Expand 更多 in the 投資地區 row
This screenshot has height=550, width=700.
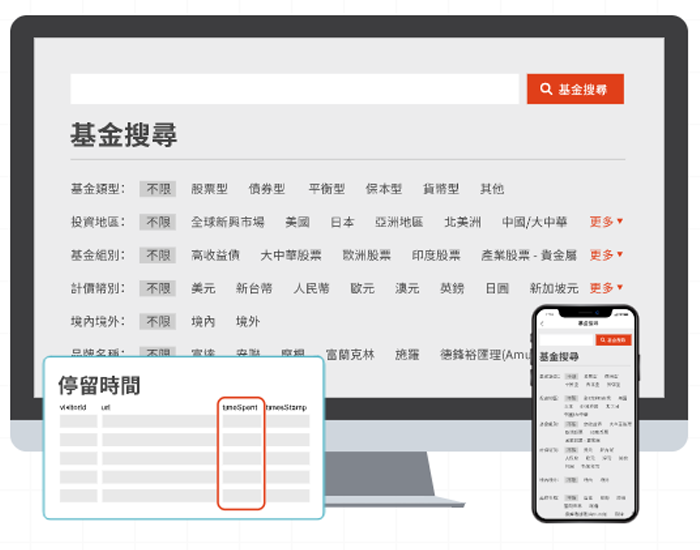[x=606, y=222]
